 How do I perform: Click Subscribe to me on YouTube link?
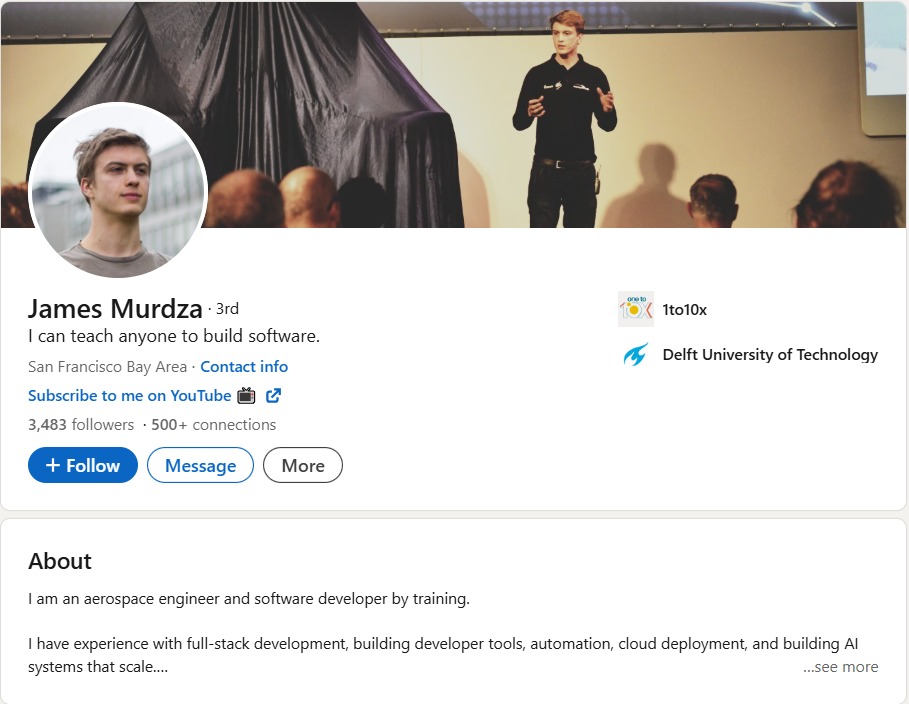click(x=129, y=395)
